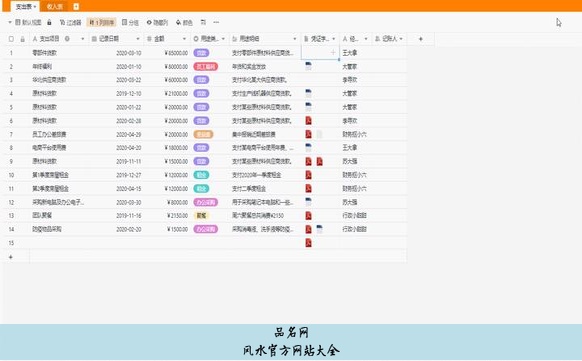
Task: Select the 2019-12-27 date cell
Action: point(117,175)
